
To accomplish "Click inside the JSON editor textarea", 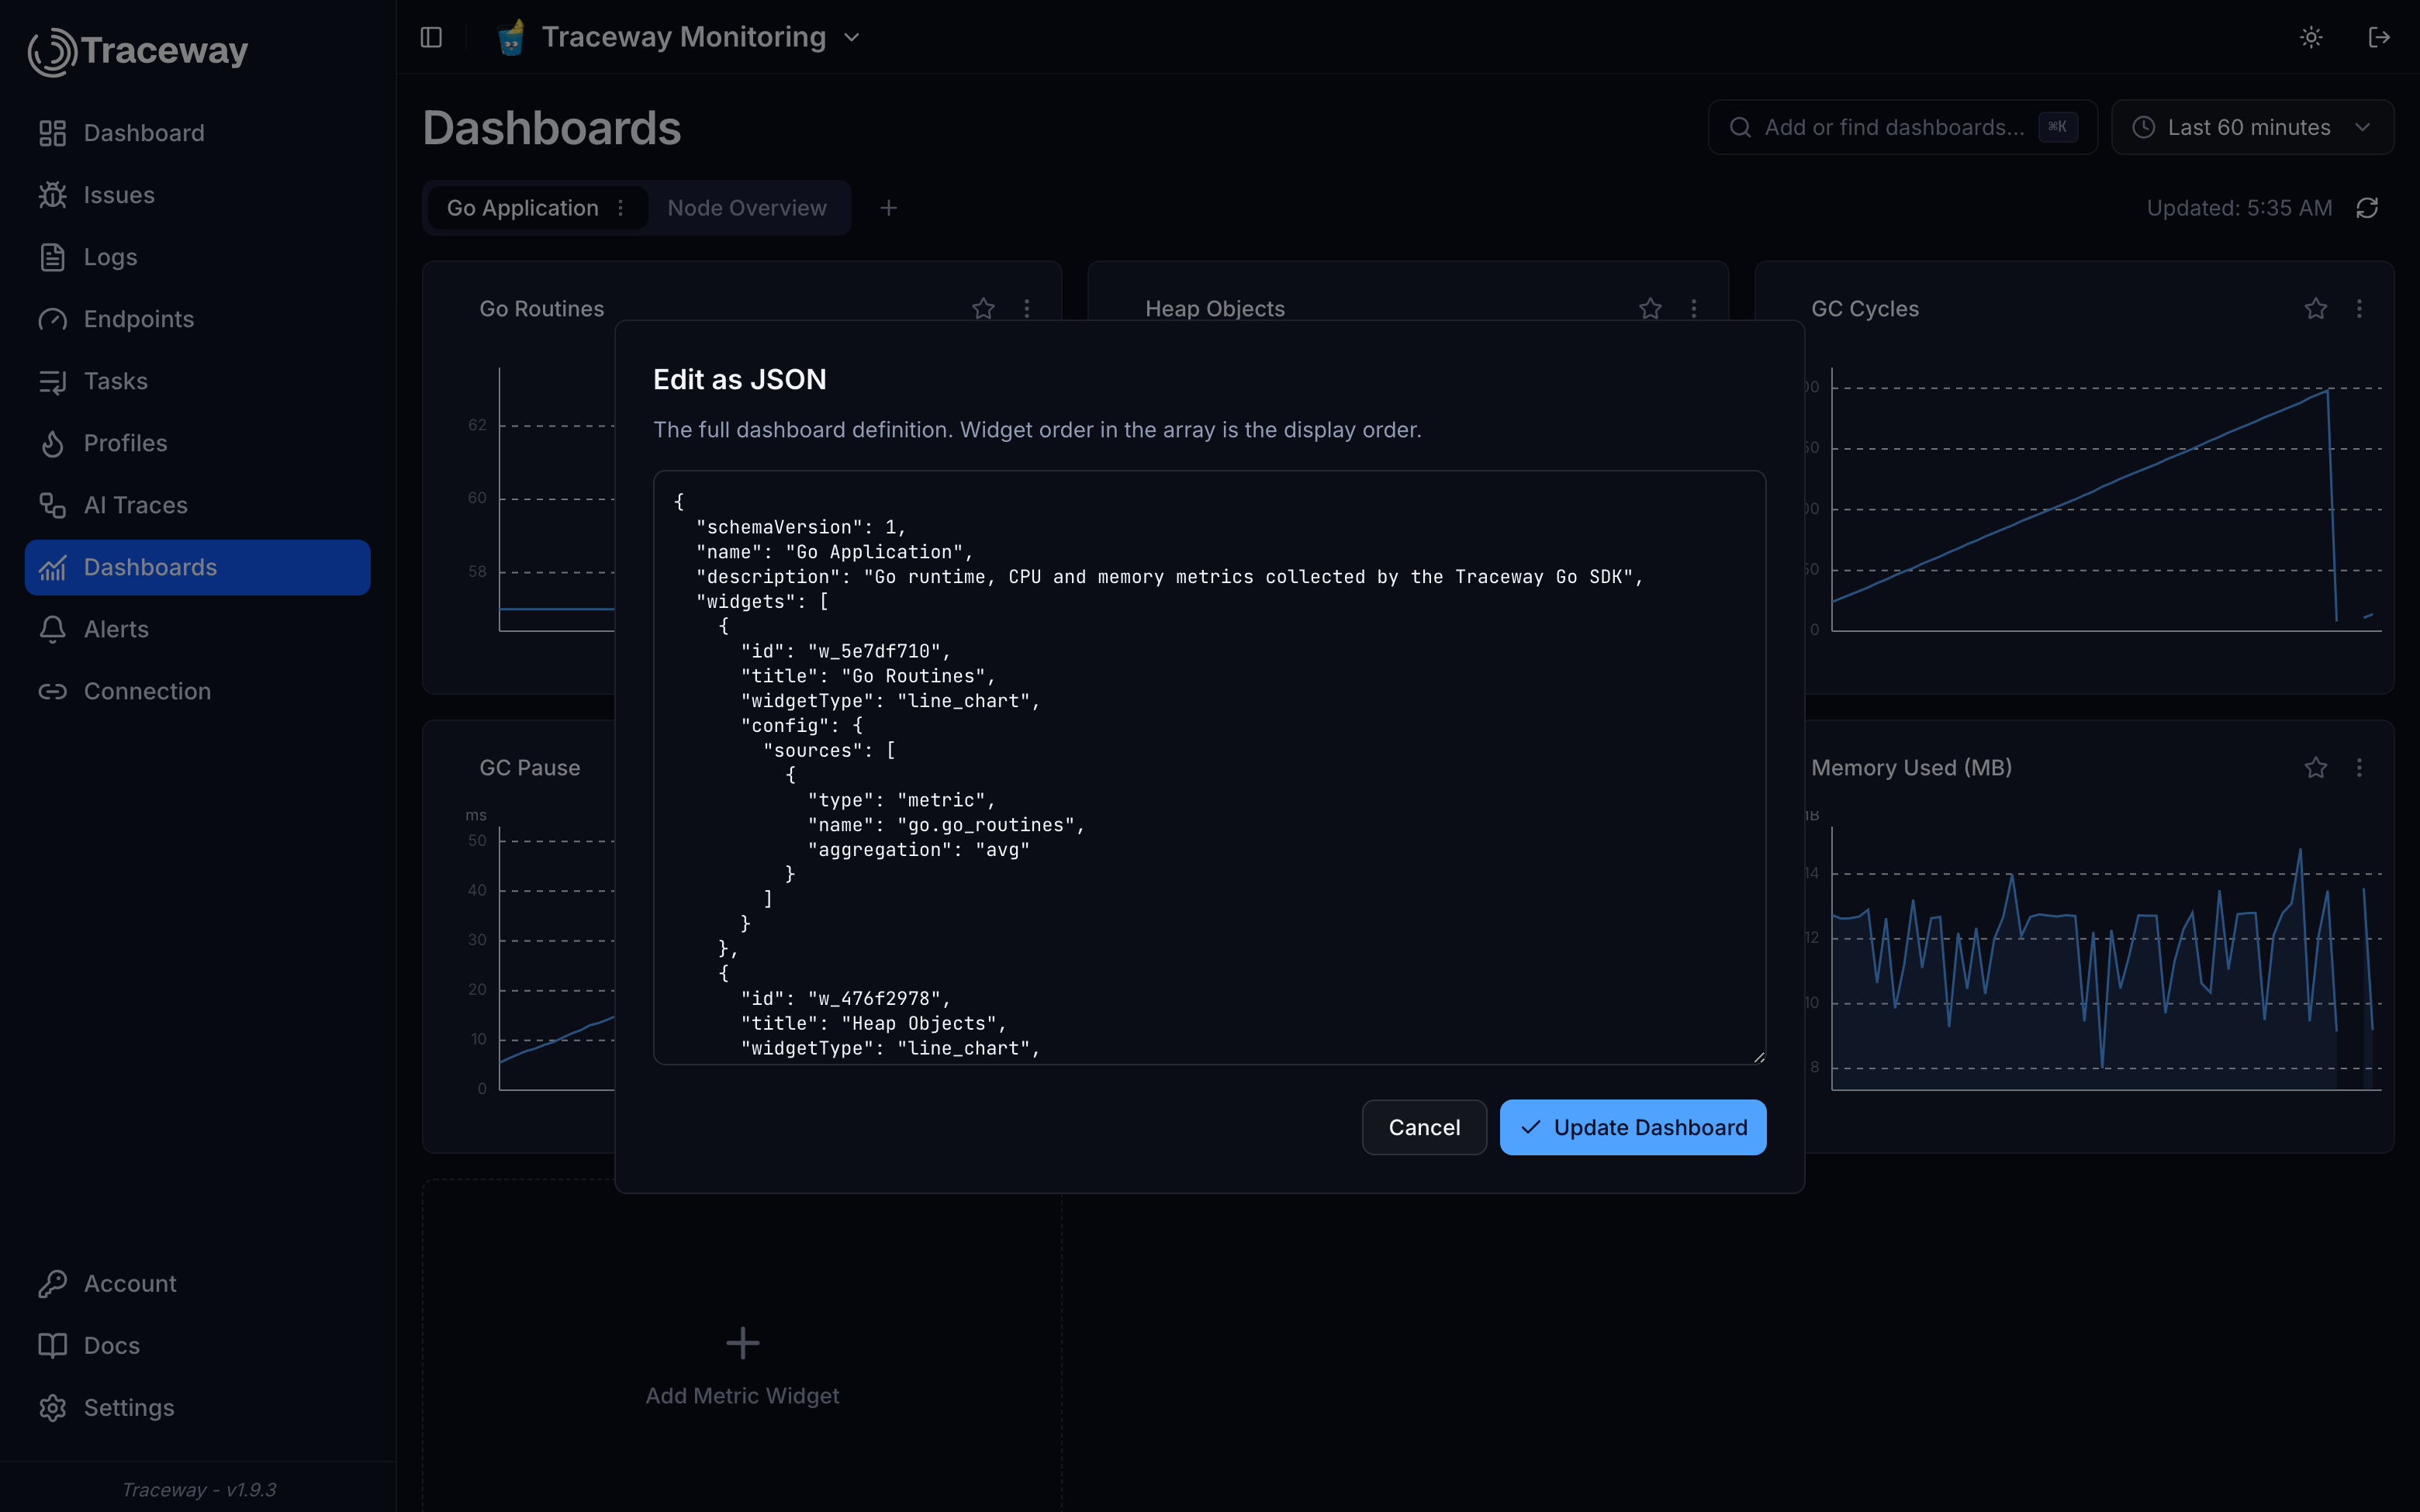I will (1209, 767).
